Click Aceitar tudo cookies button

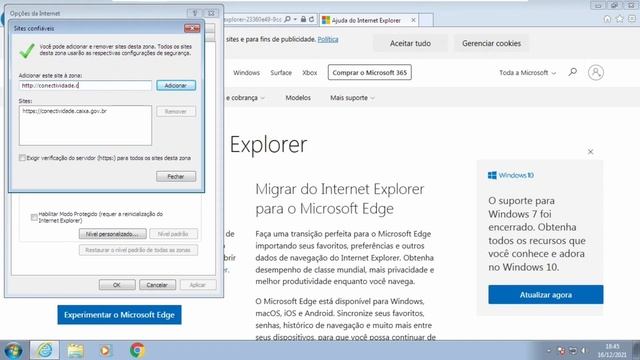coord(410,43)
